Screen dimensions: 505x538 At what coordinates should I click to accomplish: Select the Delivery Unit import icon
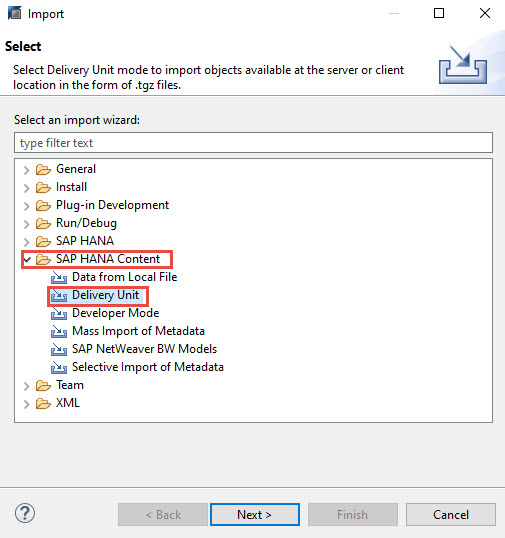pos(59,295)
